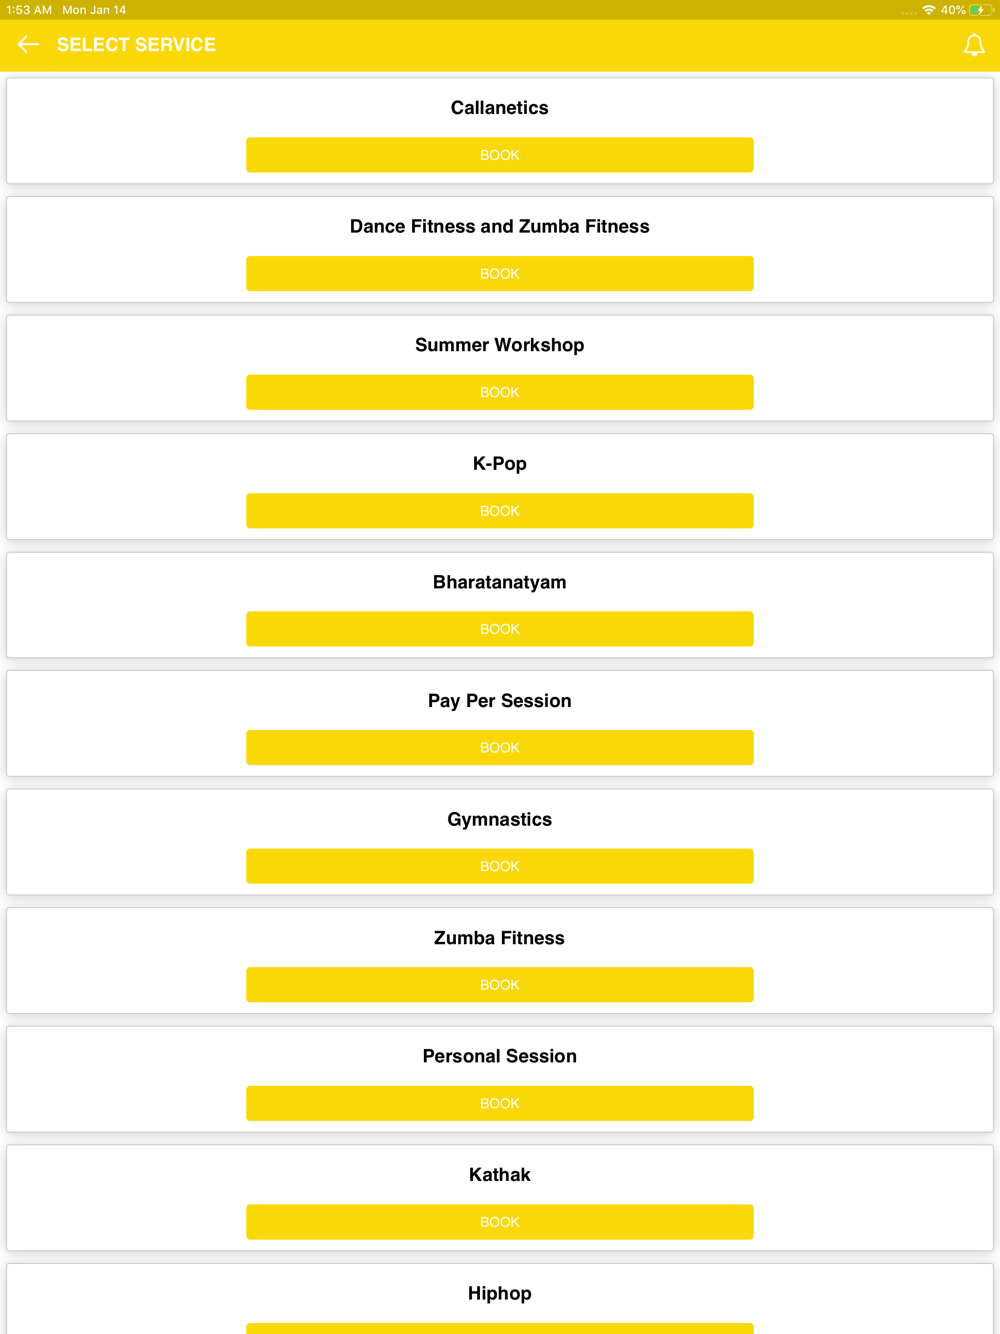Tap the status bar clock time
This screenshot has width=1000, height=1334.
(29, 10)
